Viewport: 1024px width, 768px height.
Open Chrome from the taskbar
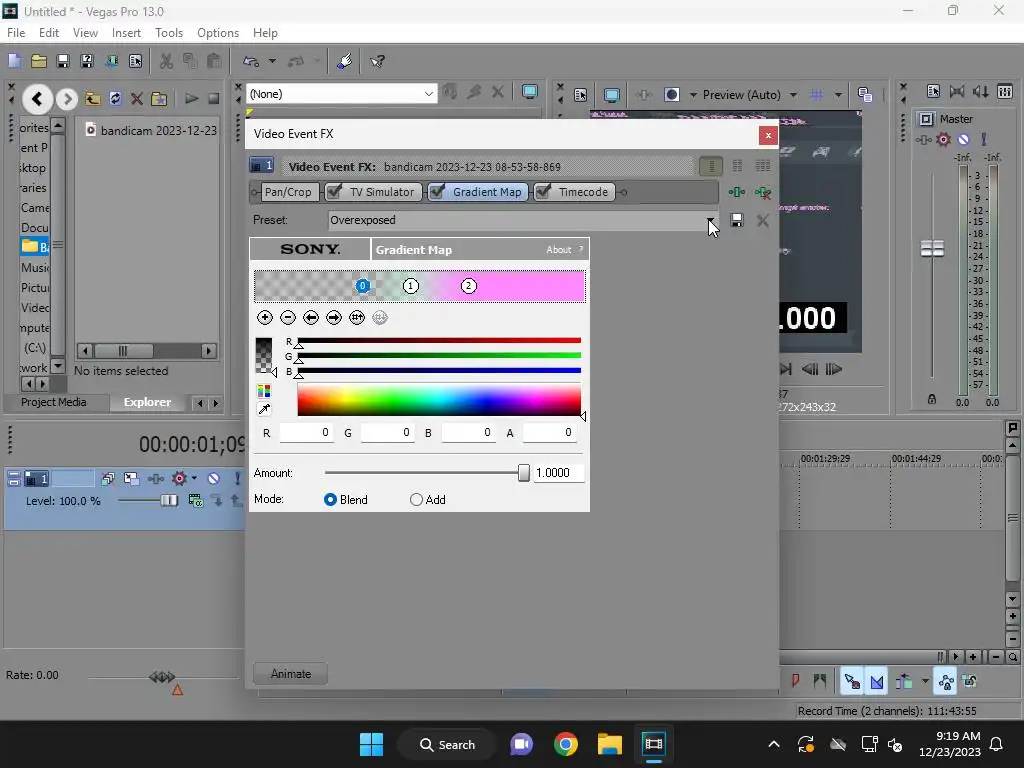pos(566,744)
